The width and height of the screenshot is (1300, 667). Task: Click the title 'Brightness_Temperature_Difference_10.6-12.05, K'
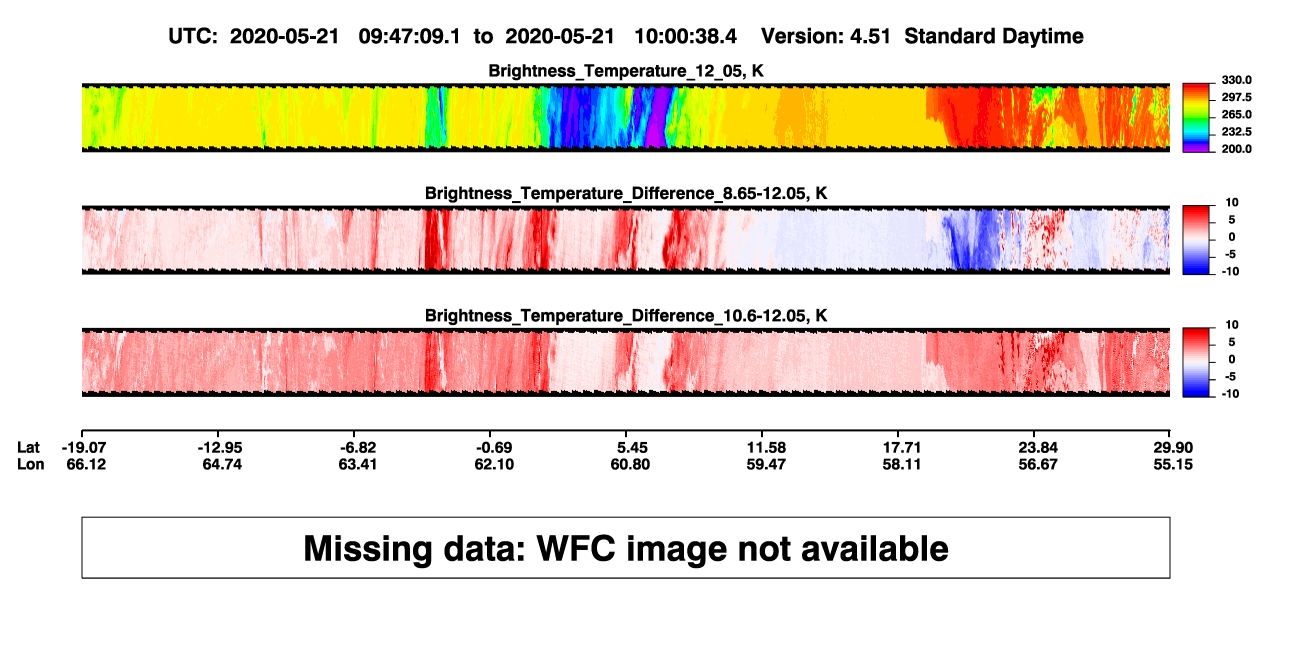tap(626, 316)
